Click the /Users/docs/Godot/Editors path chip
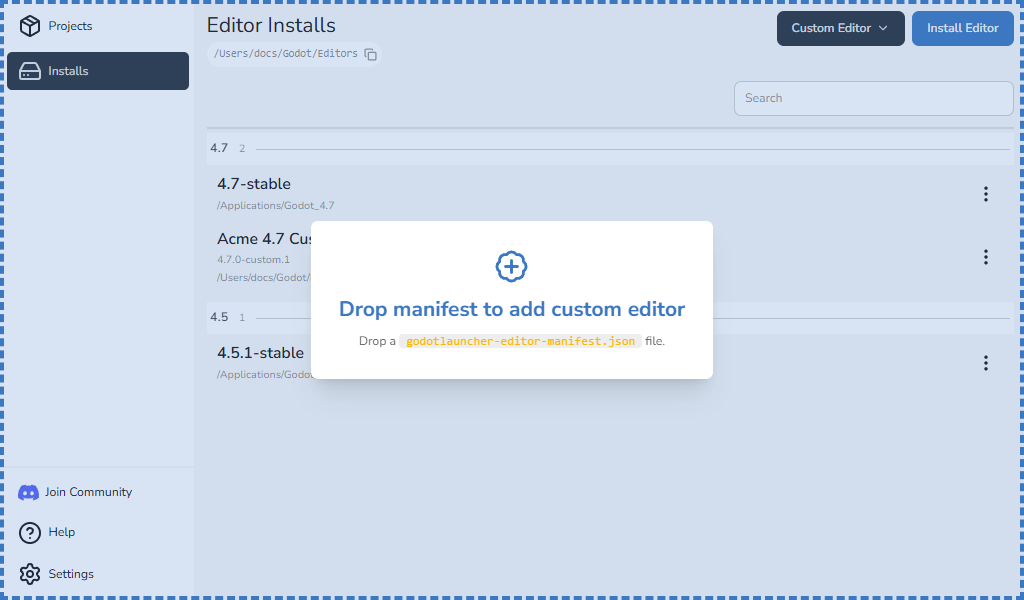 pos(295,54)
